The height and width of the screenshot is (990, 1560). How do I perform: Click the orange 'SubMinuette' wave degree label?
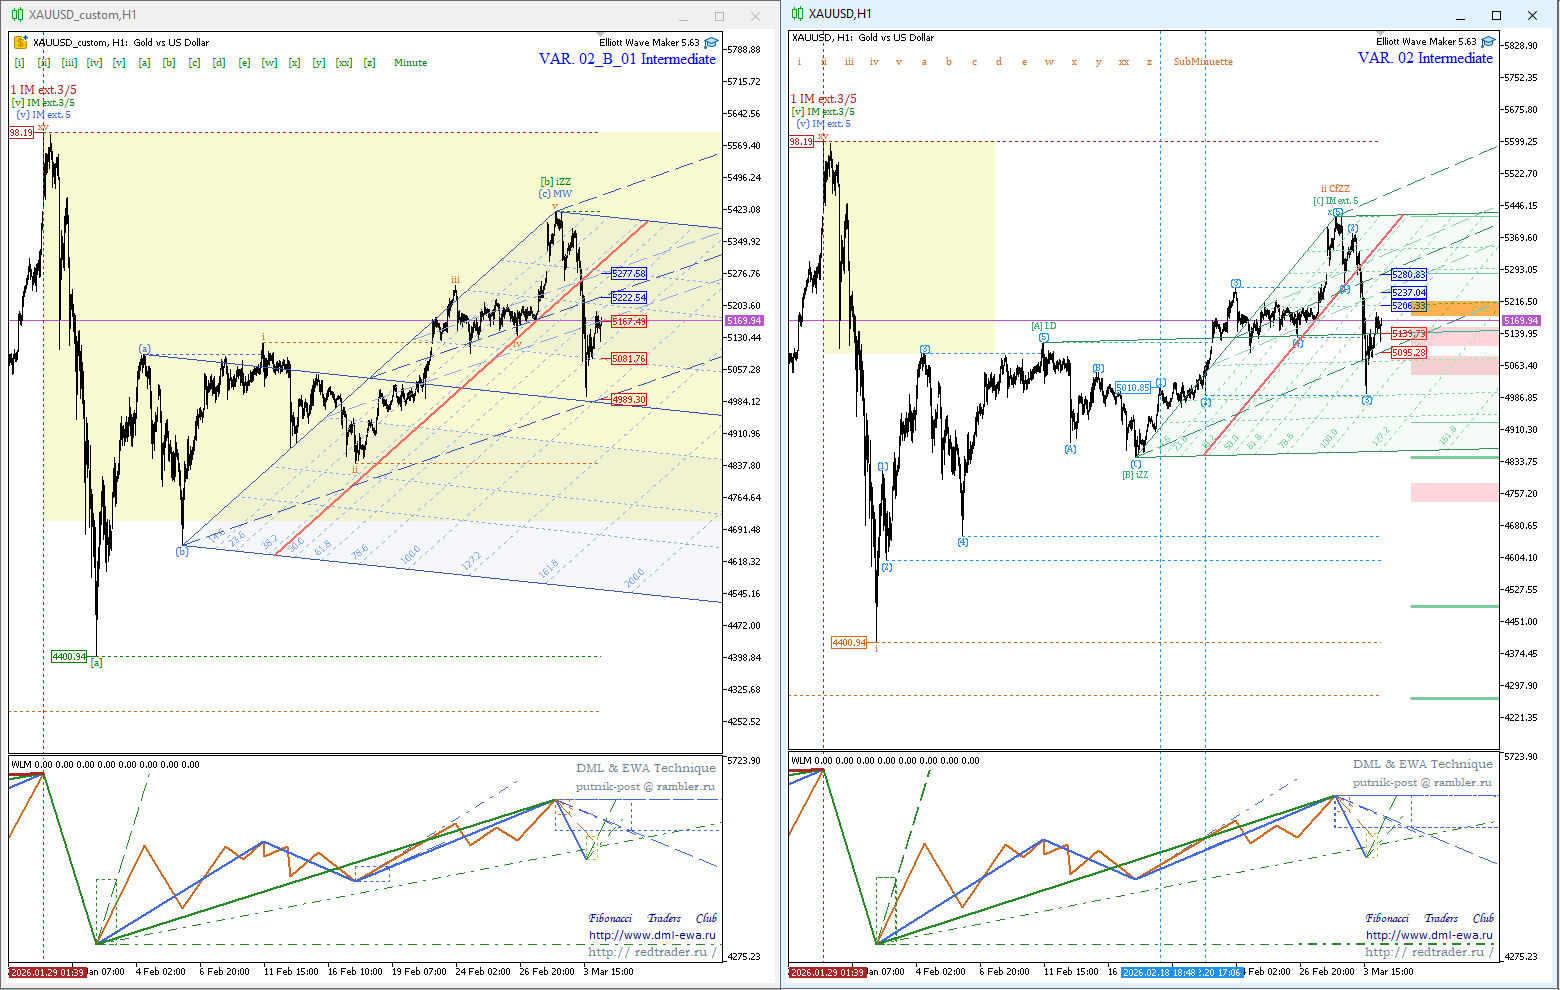pyautogui.click(x=1203, y=62)
